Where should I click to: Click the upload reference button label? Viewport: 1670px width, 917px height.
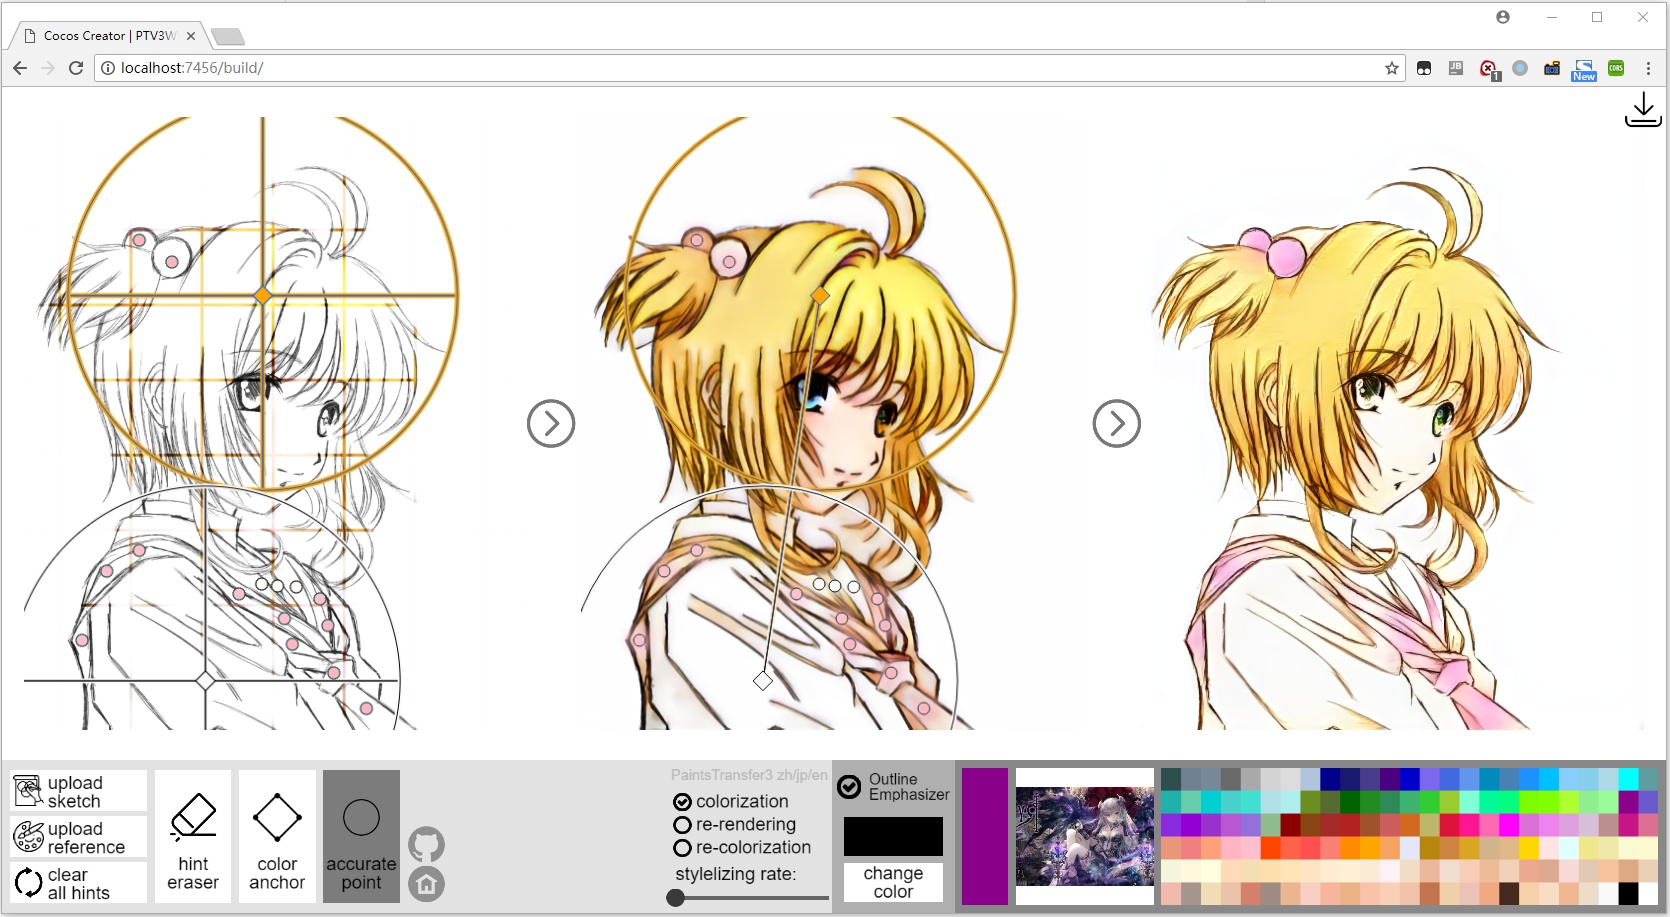point(86,838)
